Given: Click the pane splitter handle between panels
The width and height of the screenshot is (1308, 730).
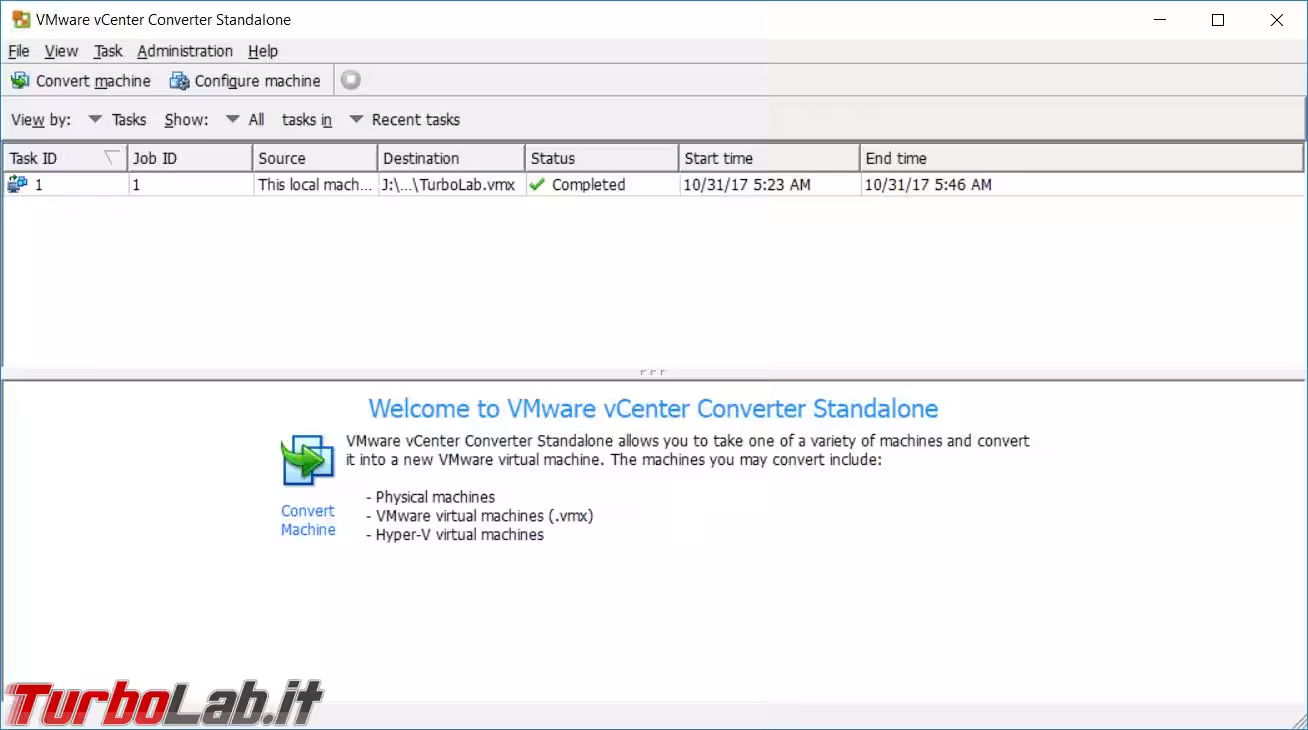Looking at the screenshot, I should pyautogui.click(x=653, y=372).
